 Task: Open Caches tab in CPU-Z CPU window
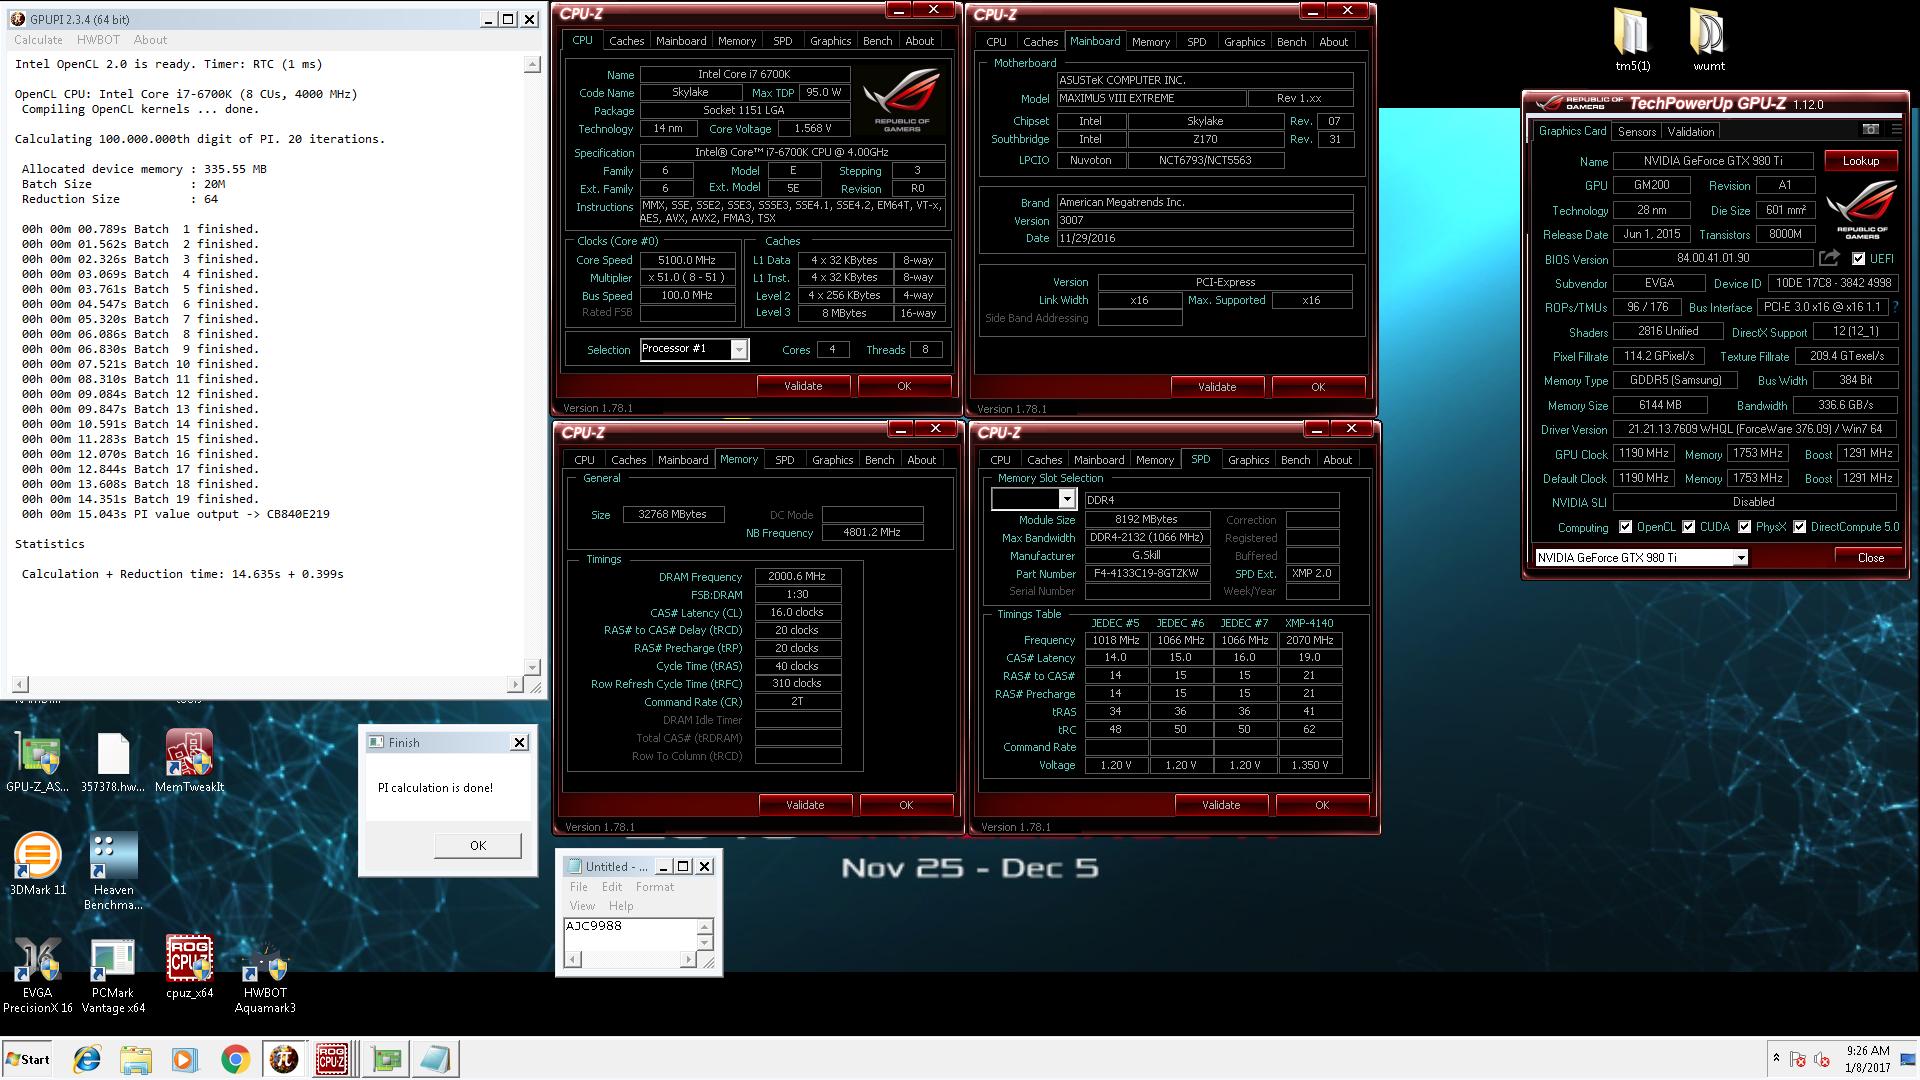pos(626,41)
